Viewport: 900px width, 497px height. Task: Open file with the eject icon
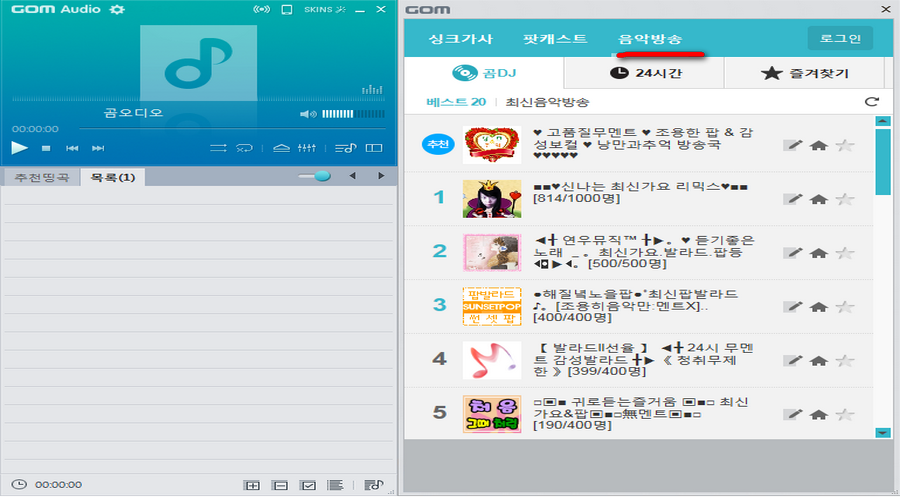[x=281, y=148]
